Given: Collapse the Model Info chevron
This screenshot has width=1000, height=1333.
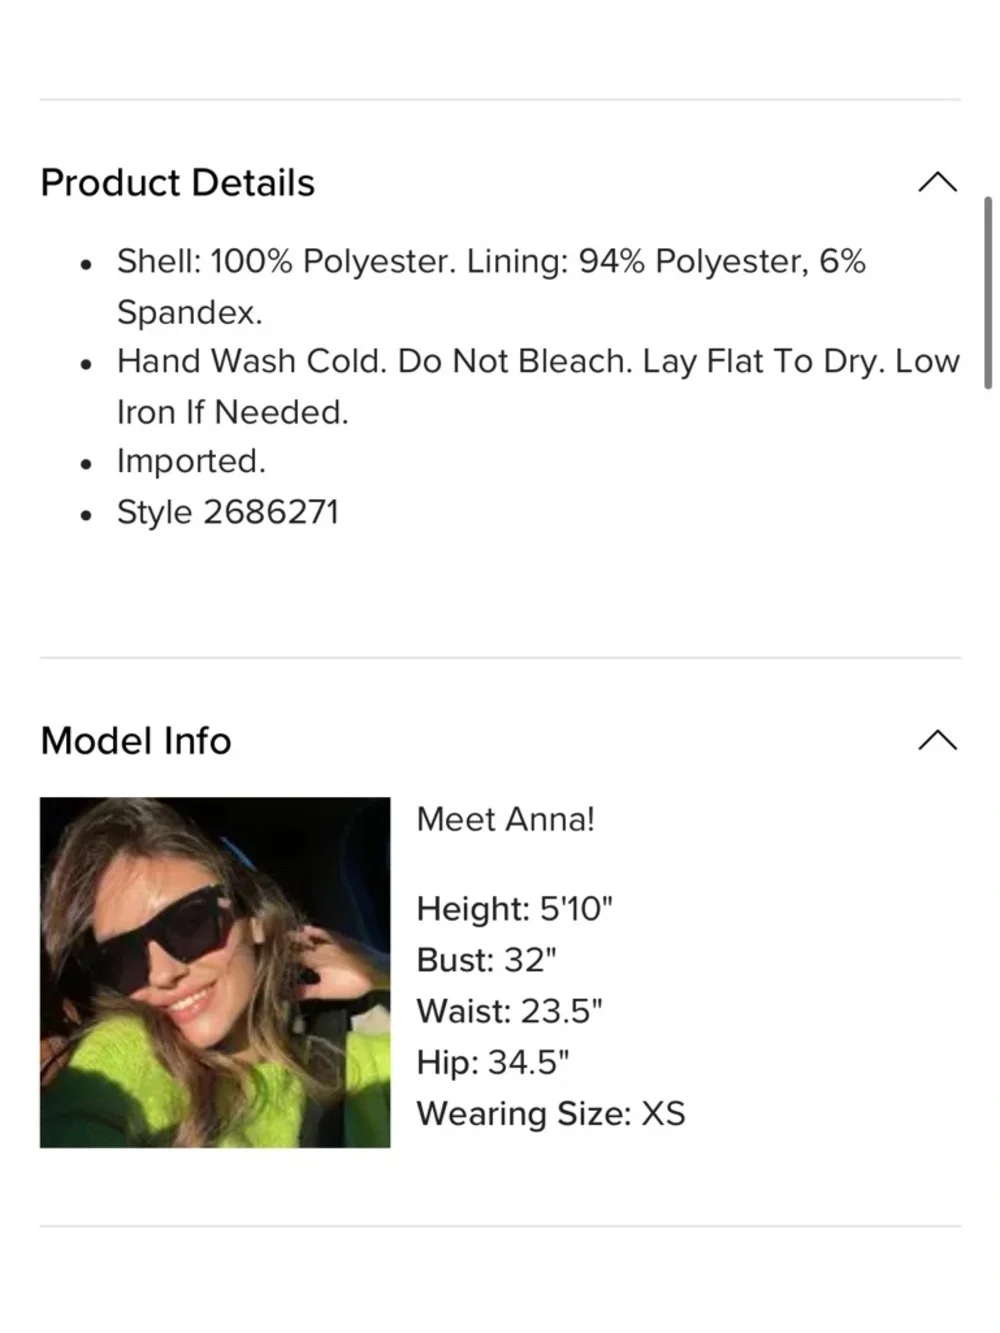Looking at the screenshot, I should pyautogui.click(x=937, y=741).
